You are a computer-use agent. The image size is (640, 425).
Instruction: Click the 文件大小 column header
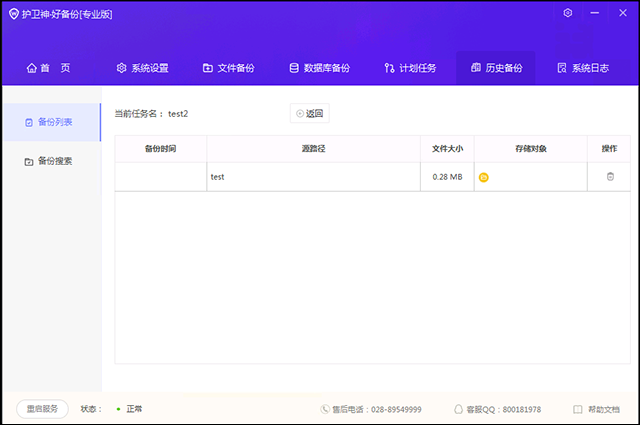click(x=447, y=149)
